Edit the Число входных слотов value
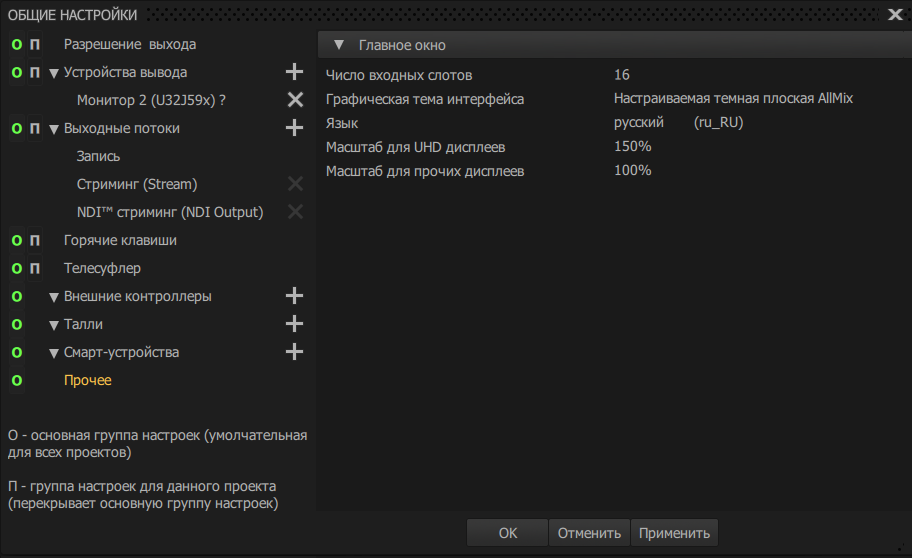This screenshot has height=558, width=912. (x=622, y=75)
